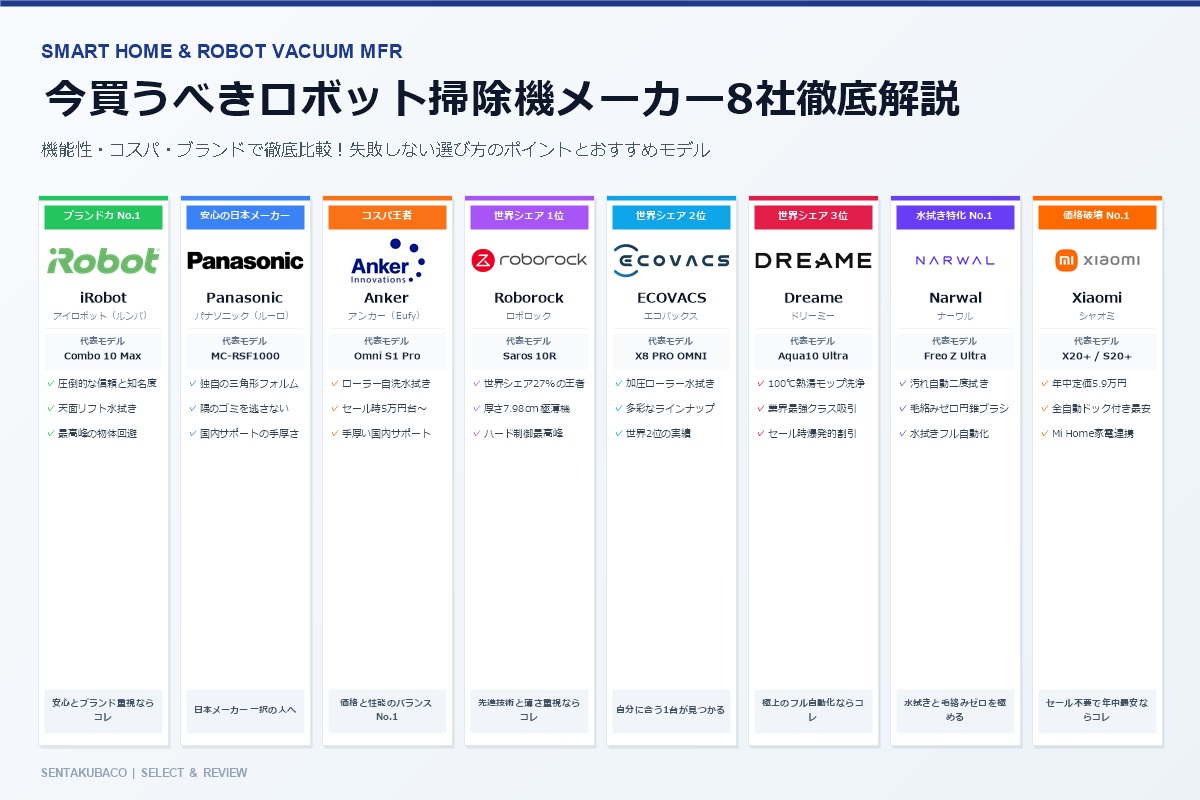The height and width of the screenshot is (800, 1200).
Task: Click checkmark beside 100℃熱湯モップ洗浄
Action: pos(761,383)
